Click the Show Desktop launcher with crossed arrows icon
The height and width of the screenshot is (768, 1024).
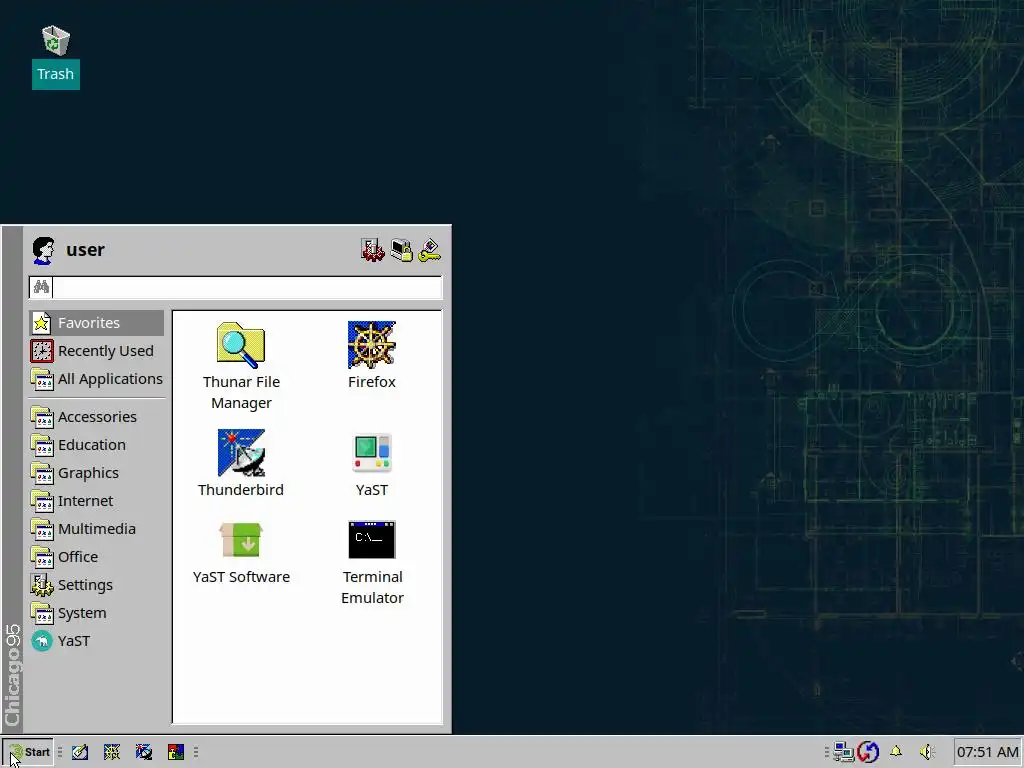pos(112,752)
